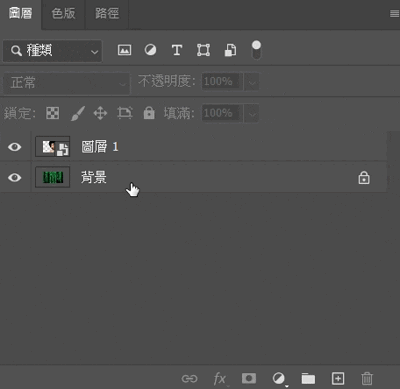Lock artboard nesting icon
Screen dimensions: 400x389
click(125, 113)
